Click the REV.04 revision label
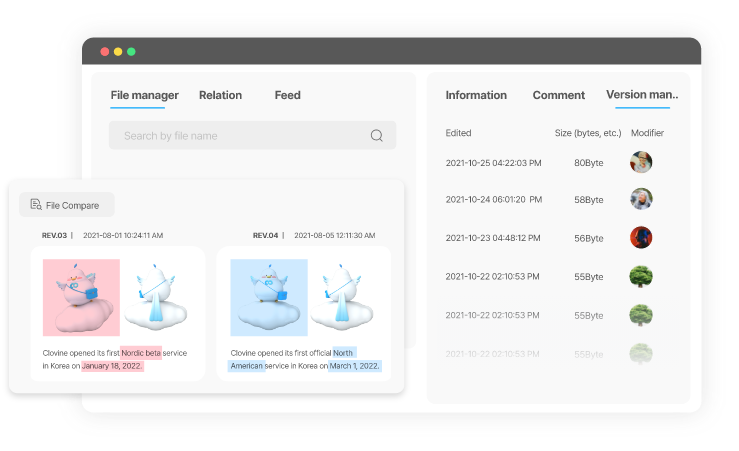Viewport: 739px width, 451px height. (x=265, y=235)
